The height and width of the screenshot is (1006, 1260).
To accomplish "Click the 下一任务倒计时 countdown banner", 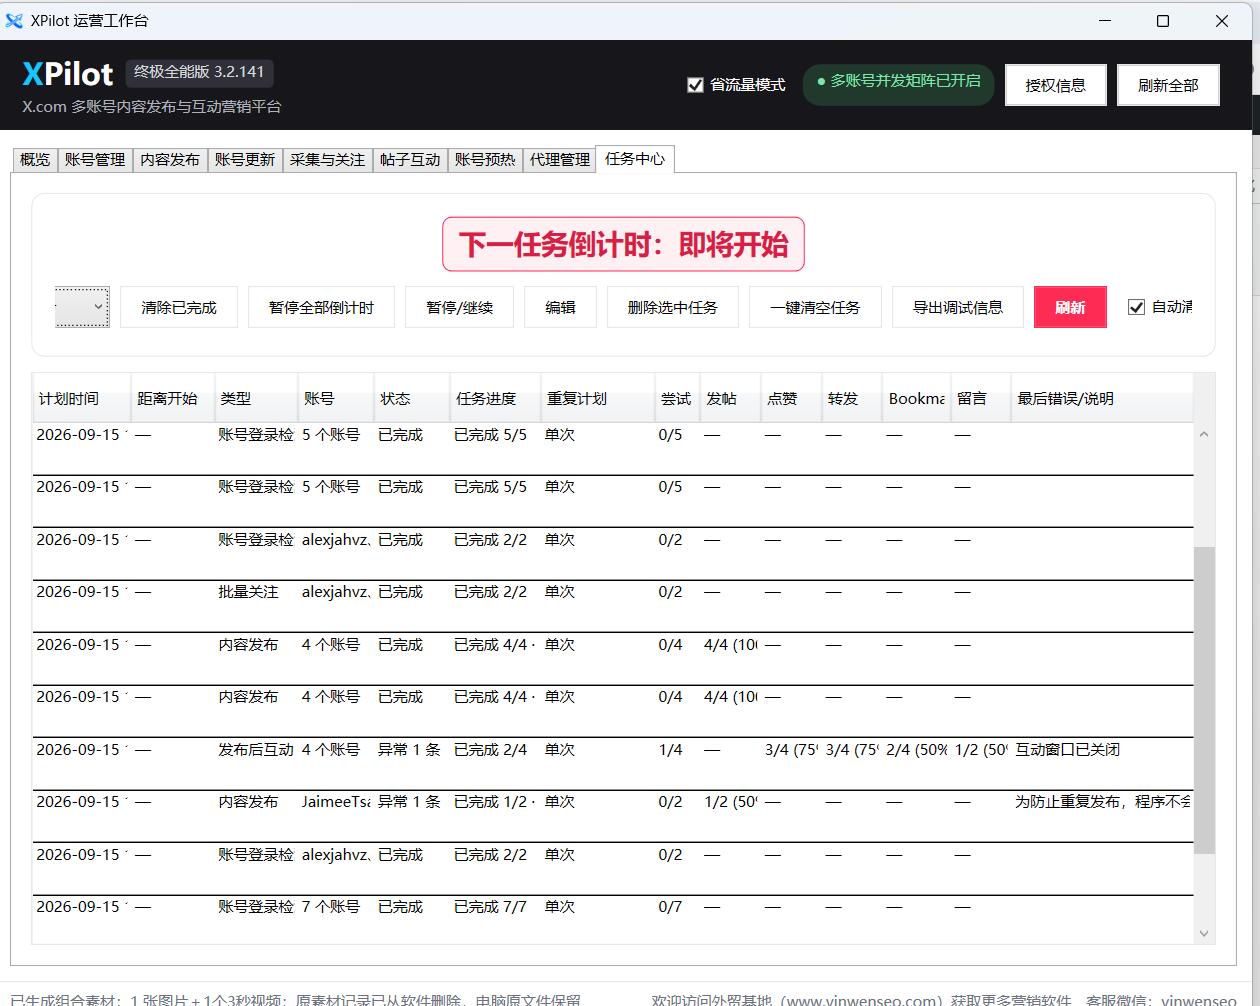I will pyautogui.click(x=623, y=244).
